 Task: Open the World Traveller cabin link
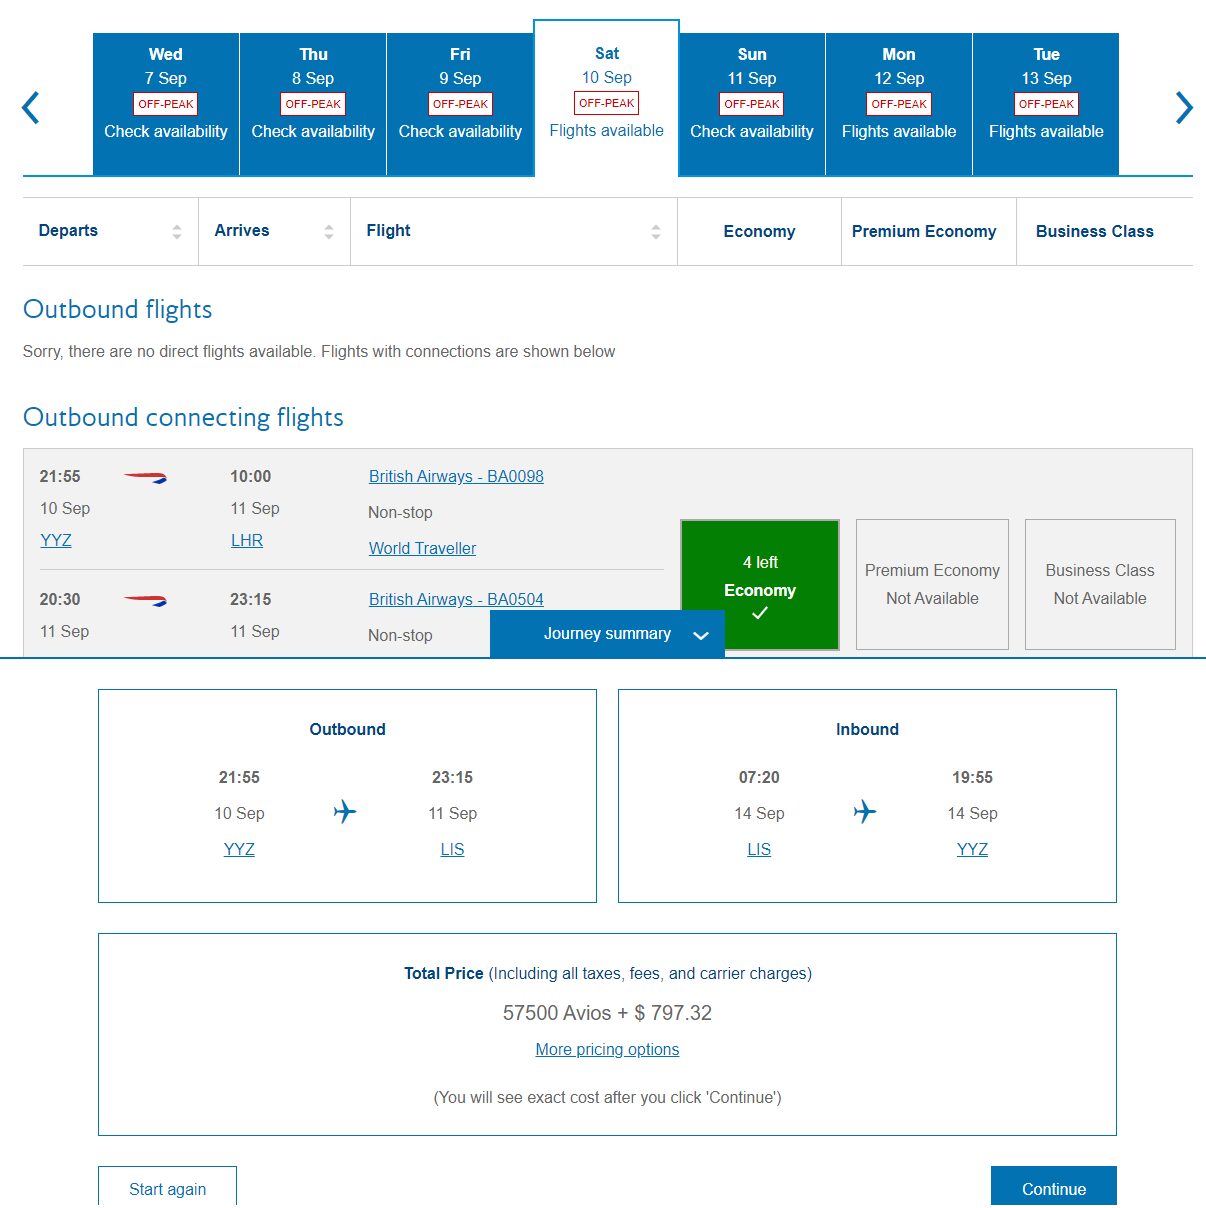422,548
